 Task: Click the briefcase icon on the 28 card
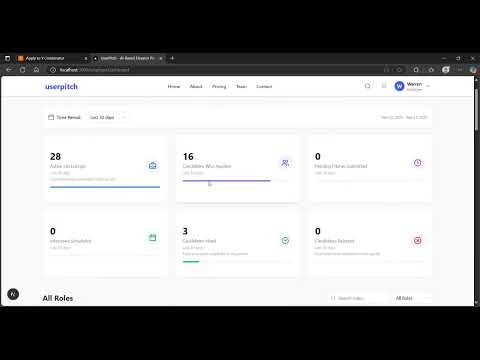[153, 165]
